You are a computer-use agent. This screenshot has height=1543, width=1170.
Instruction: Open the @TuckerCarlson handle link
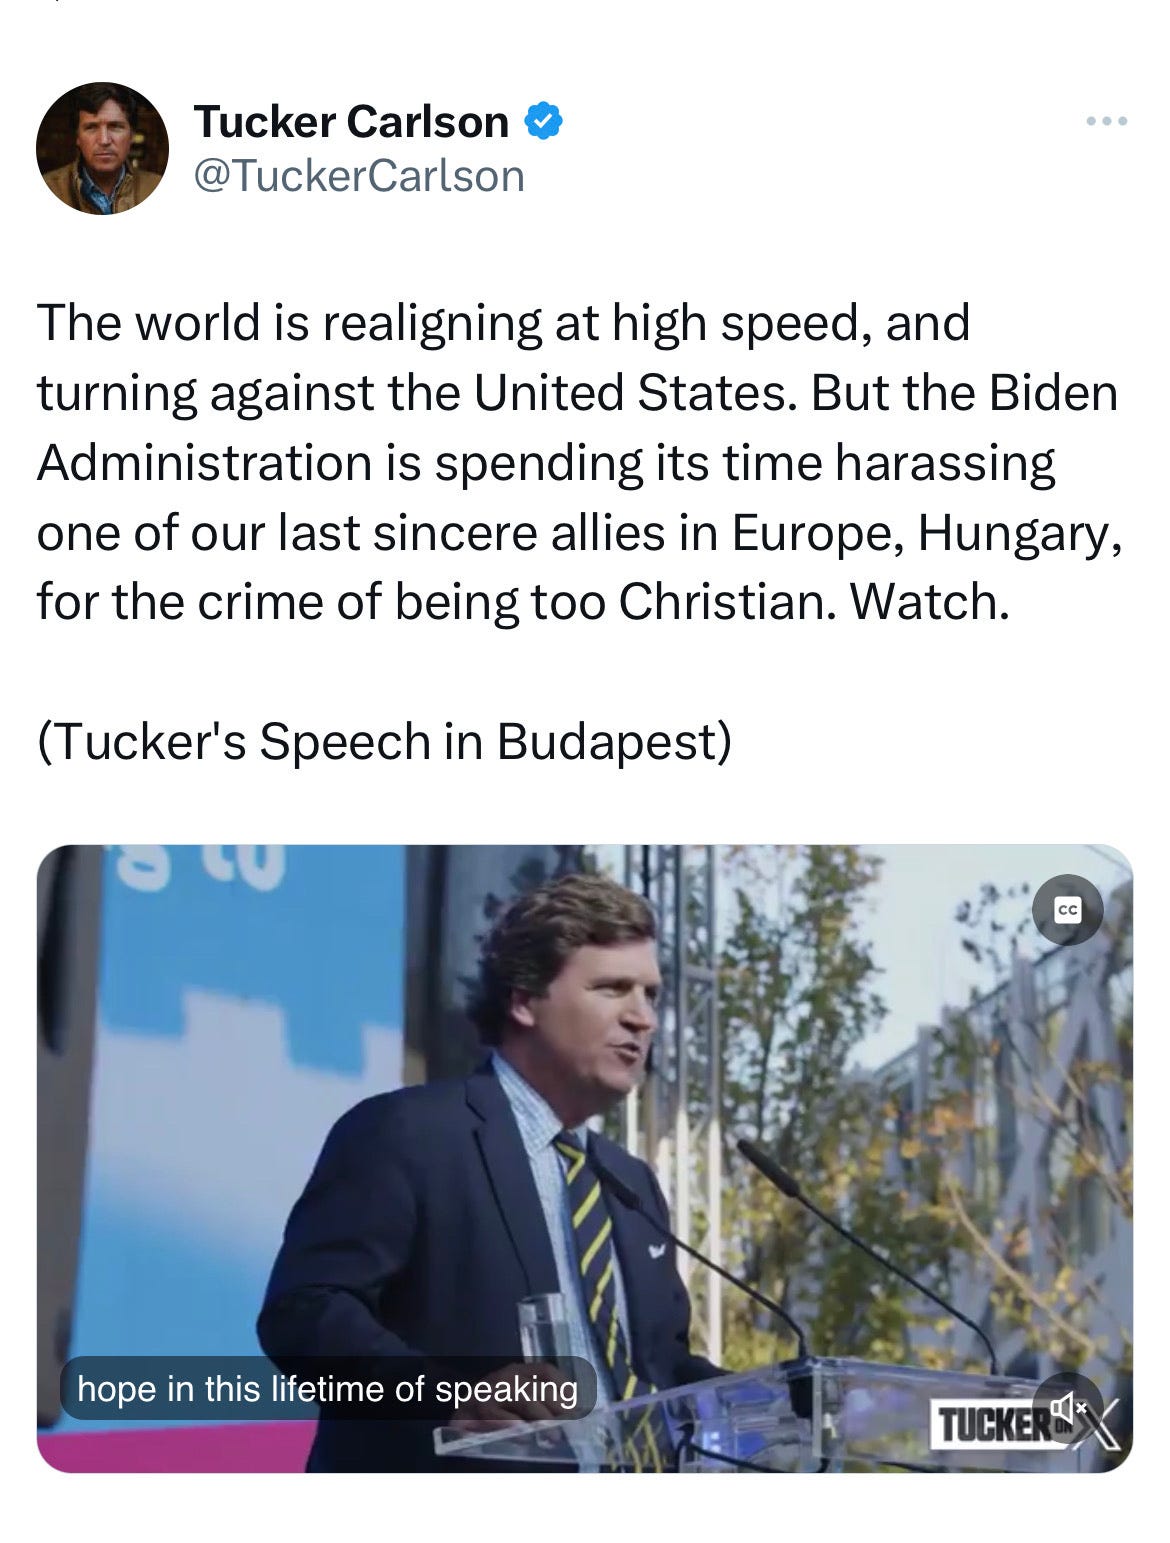(358, 176)
